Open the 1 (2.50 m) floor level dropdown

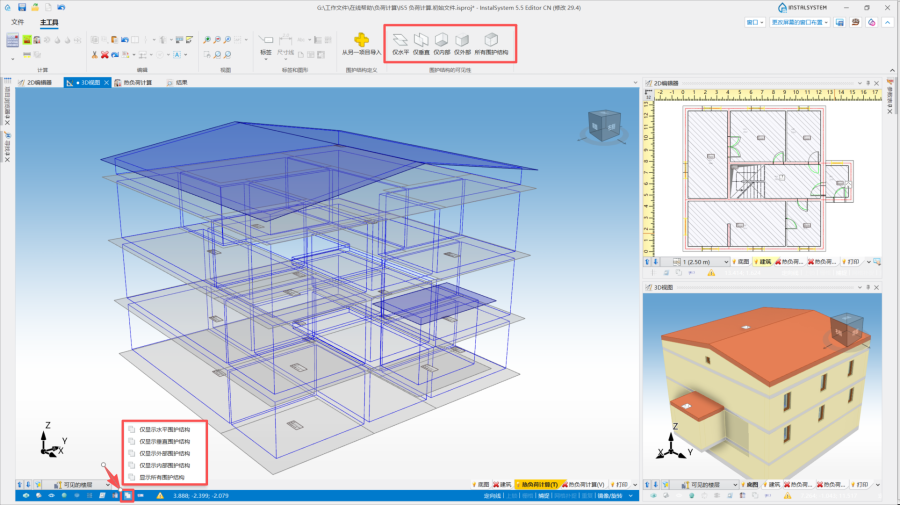(700, 261)
